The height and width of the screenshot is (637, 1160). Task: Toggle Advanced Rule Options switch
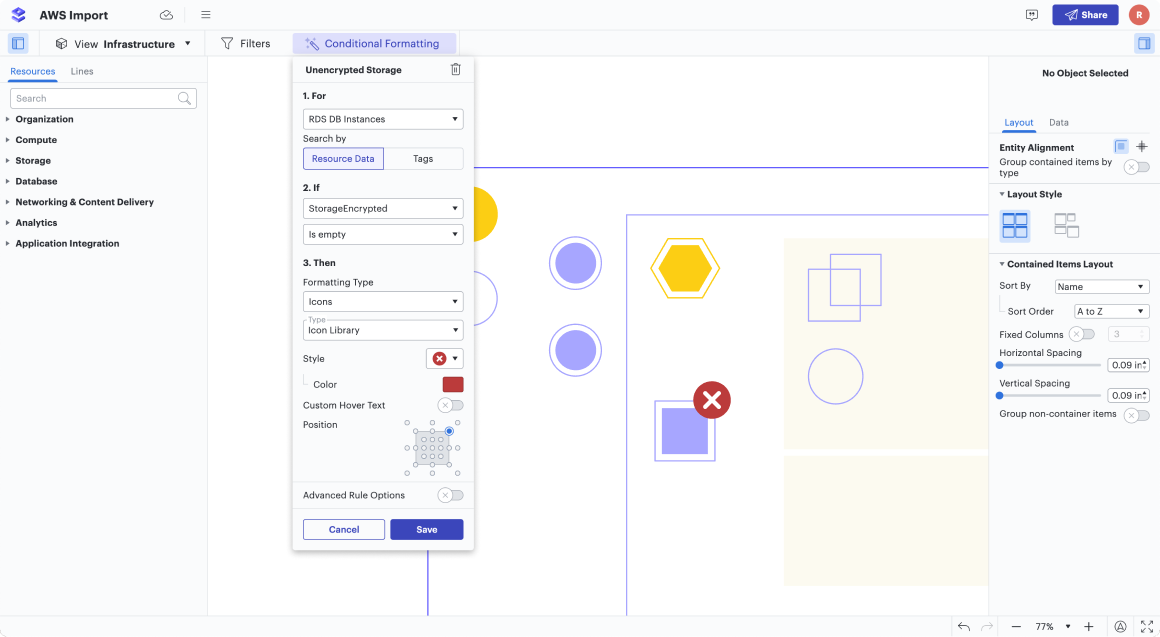(x=451, y=495)
